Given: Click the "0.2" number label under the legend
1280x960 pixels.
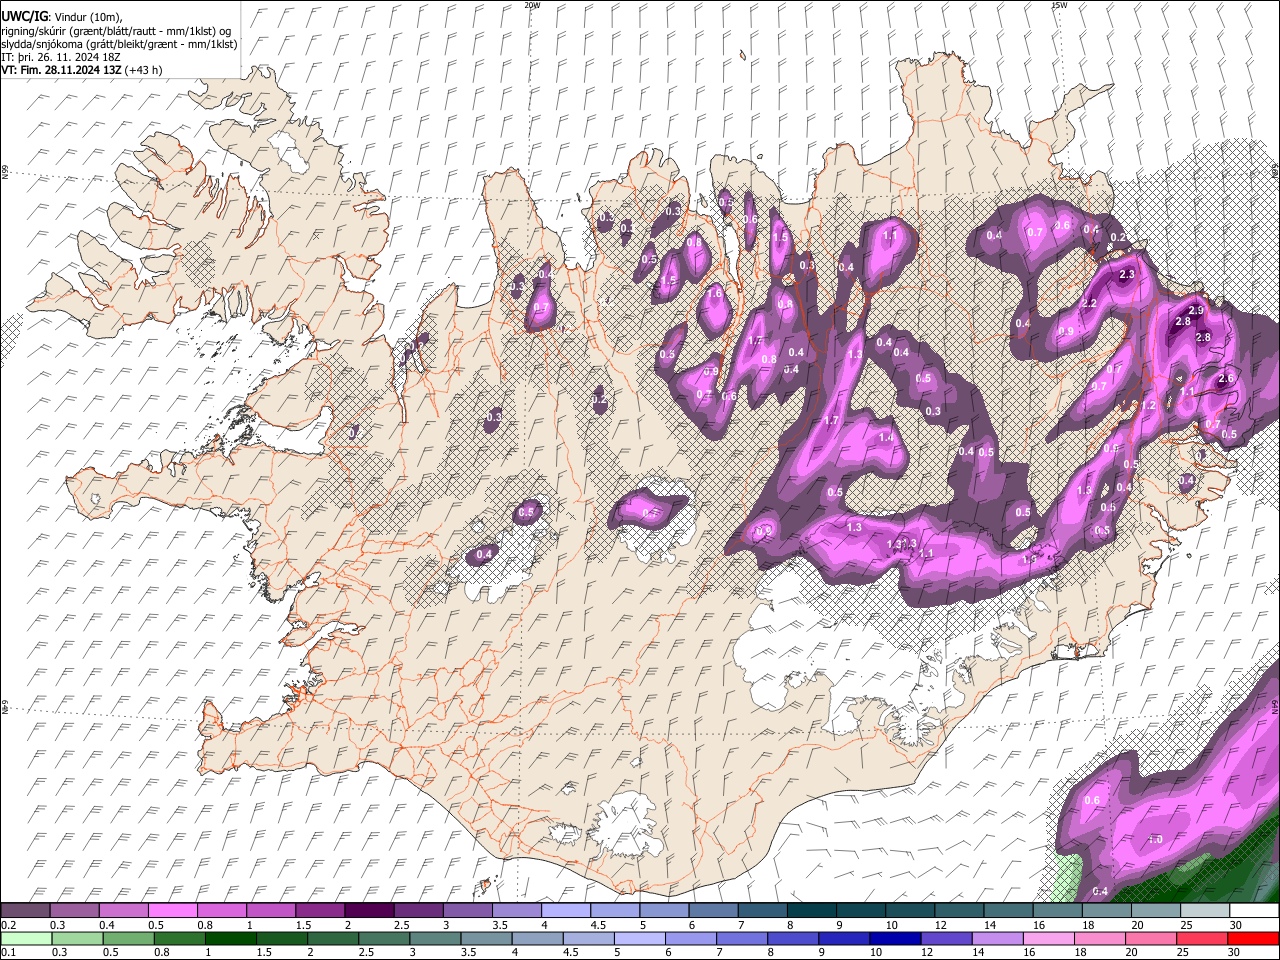Looking at the screenshot, I should (x=9, y=925).
